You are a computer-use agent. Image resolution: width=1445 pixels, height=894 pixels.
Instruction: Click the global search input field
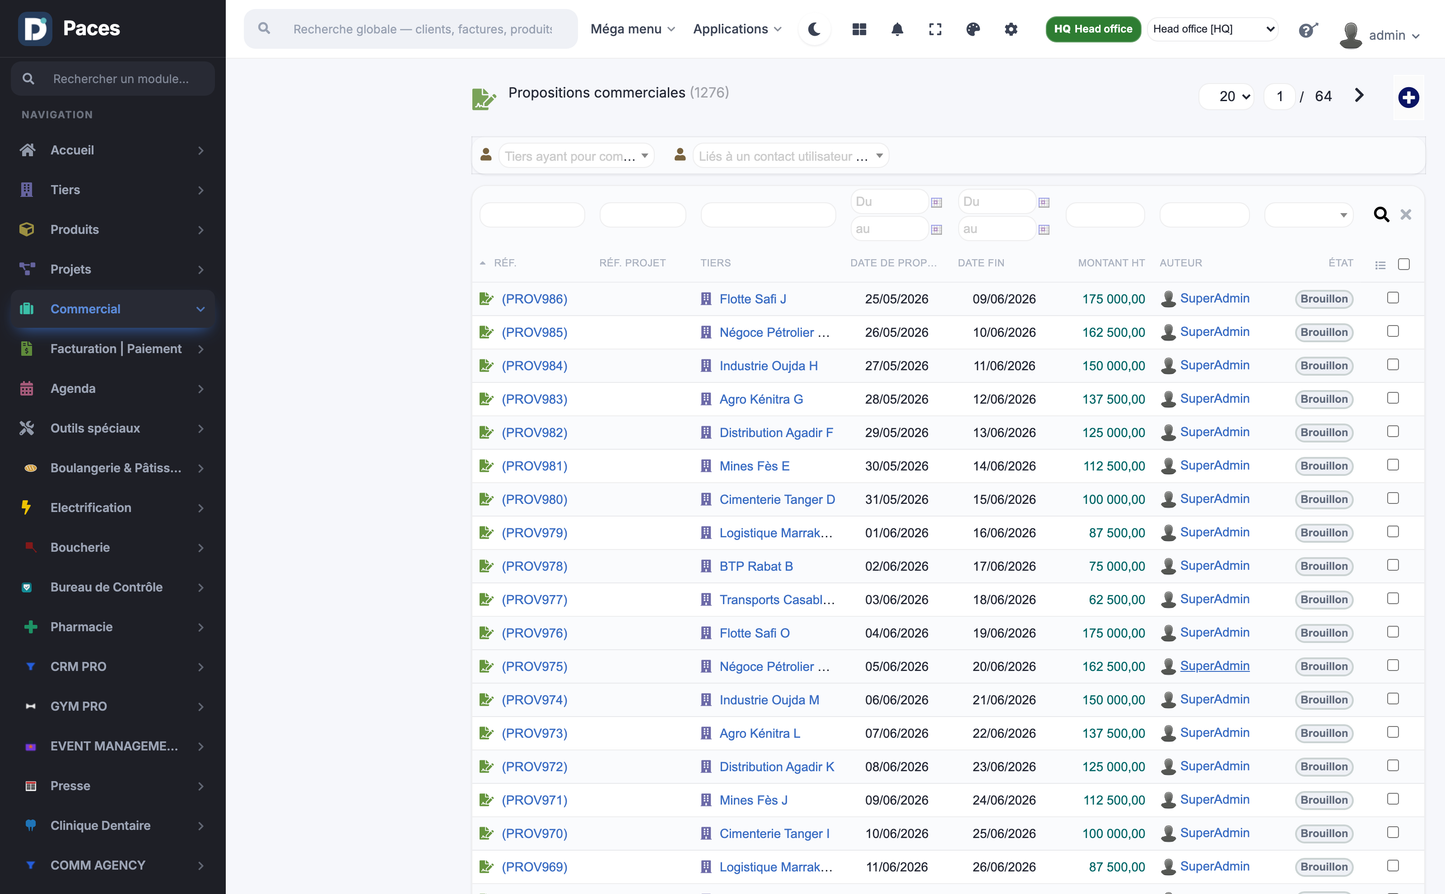pos(422,29)
